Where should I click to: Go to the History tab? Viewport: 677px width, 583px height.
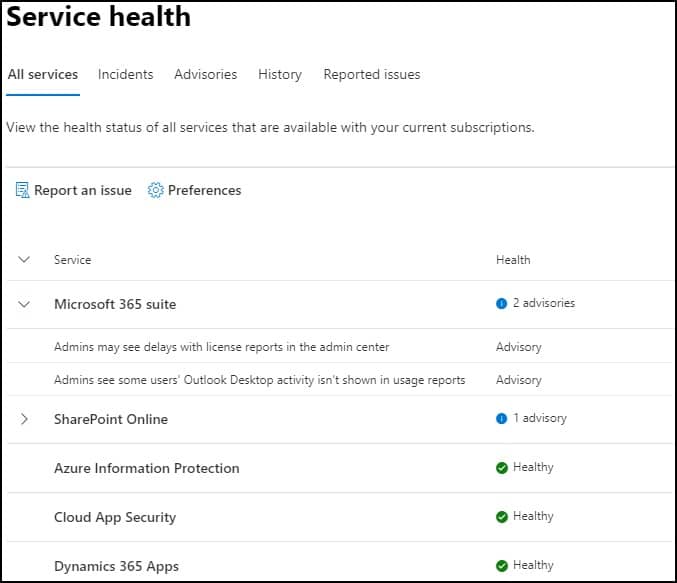point(280,74)
